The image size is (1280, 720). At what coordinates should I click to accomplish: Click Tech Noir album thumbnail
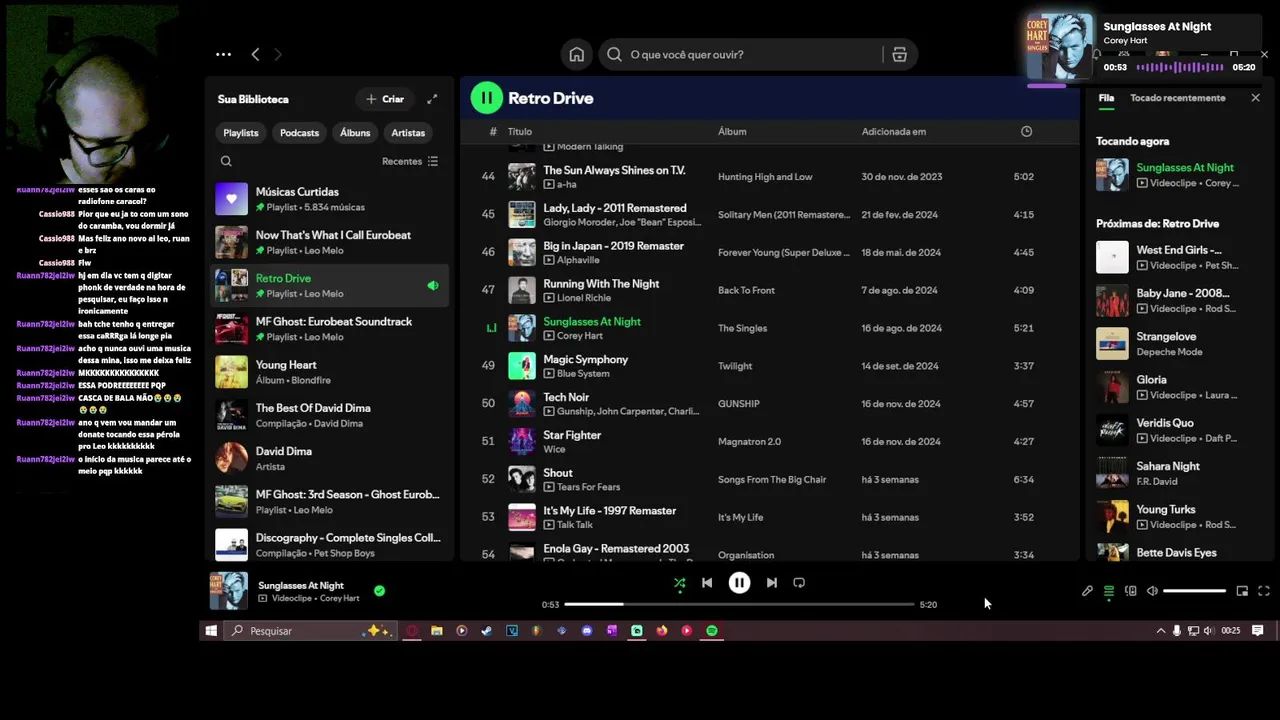pos(522,404)
